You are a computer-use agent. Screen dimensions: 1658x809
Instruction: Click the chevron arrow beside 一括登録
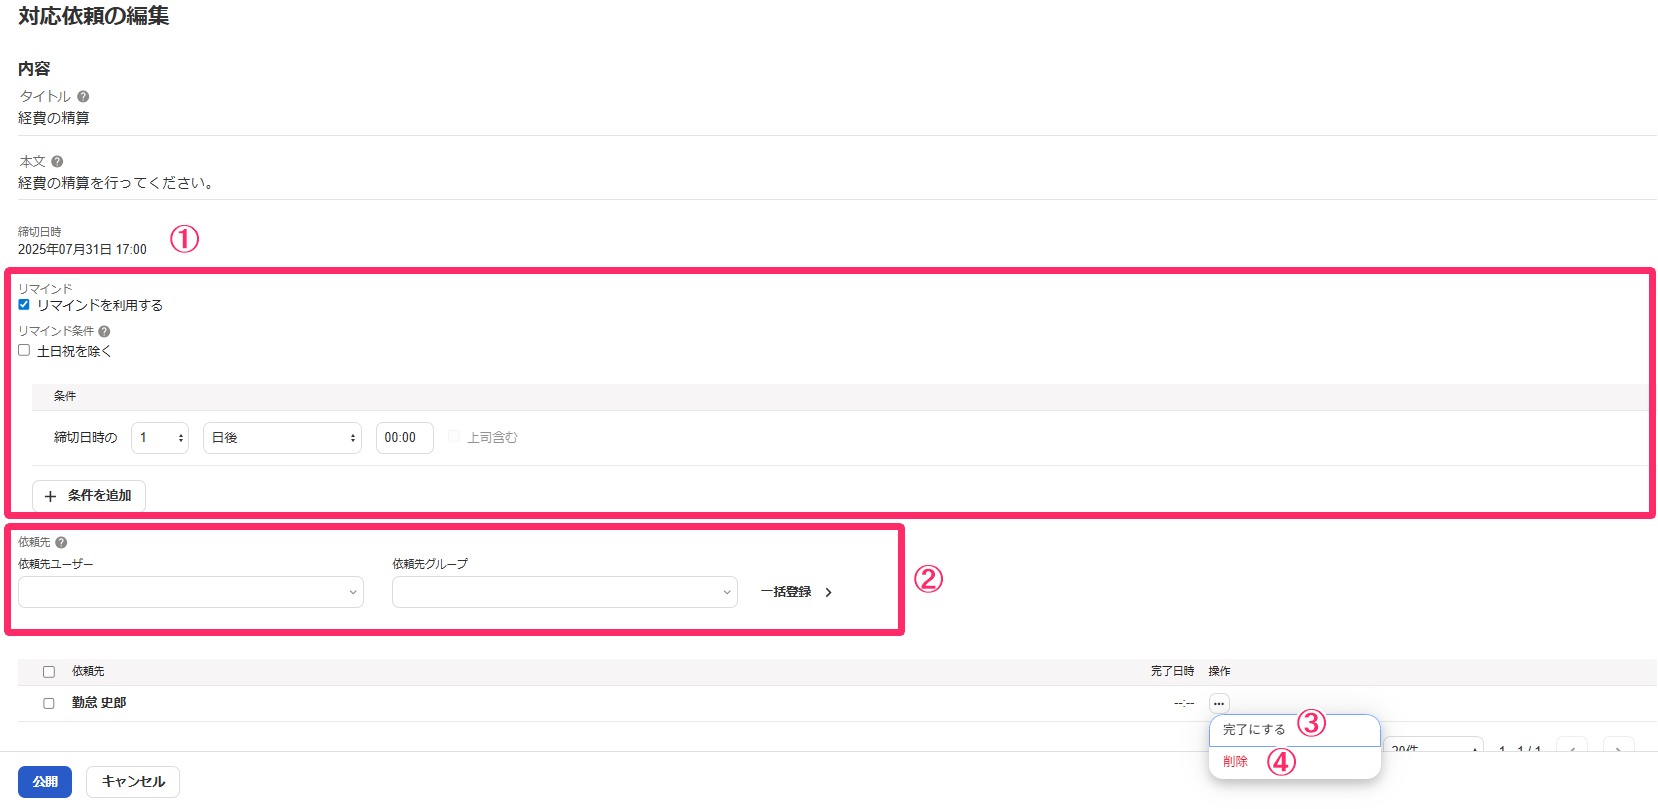tap(828, 593)
